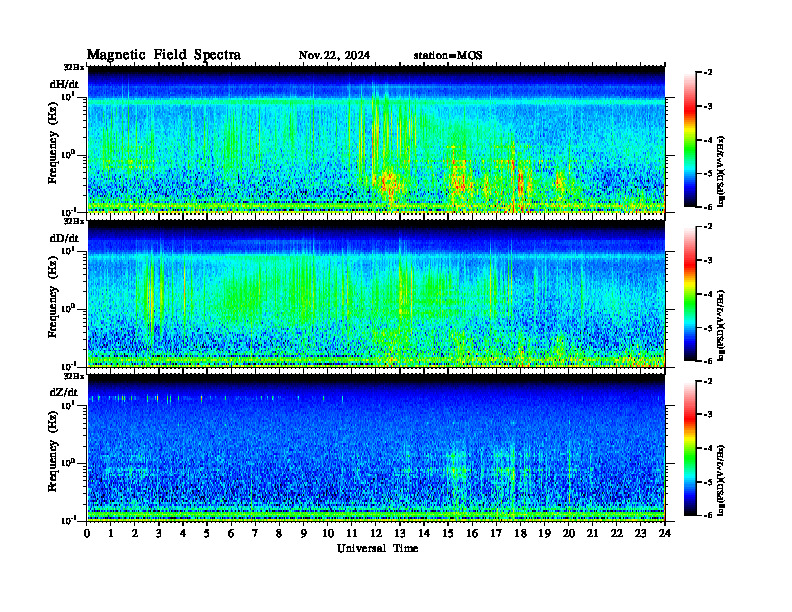This screenshot has height=612, width=792.
Task: Click the "-2" value on dZ/dt color bar
Action: click(708, 381)
